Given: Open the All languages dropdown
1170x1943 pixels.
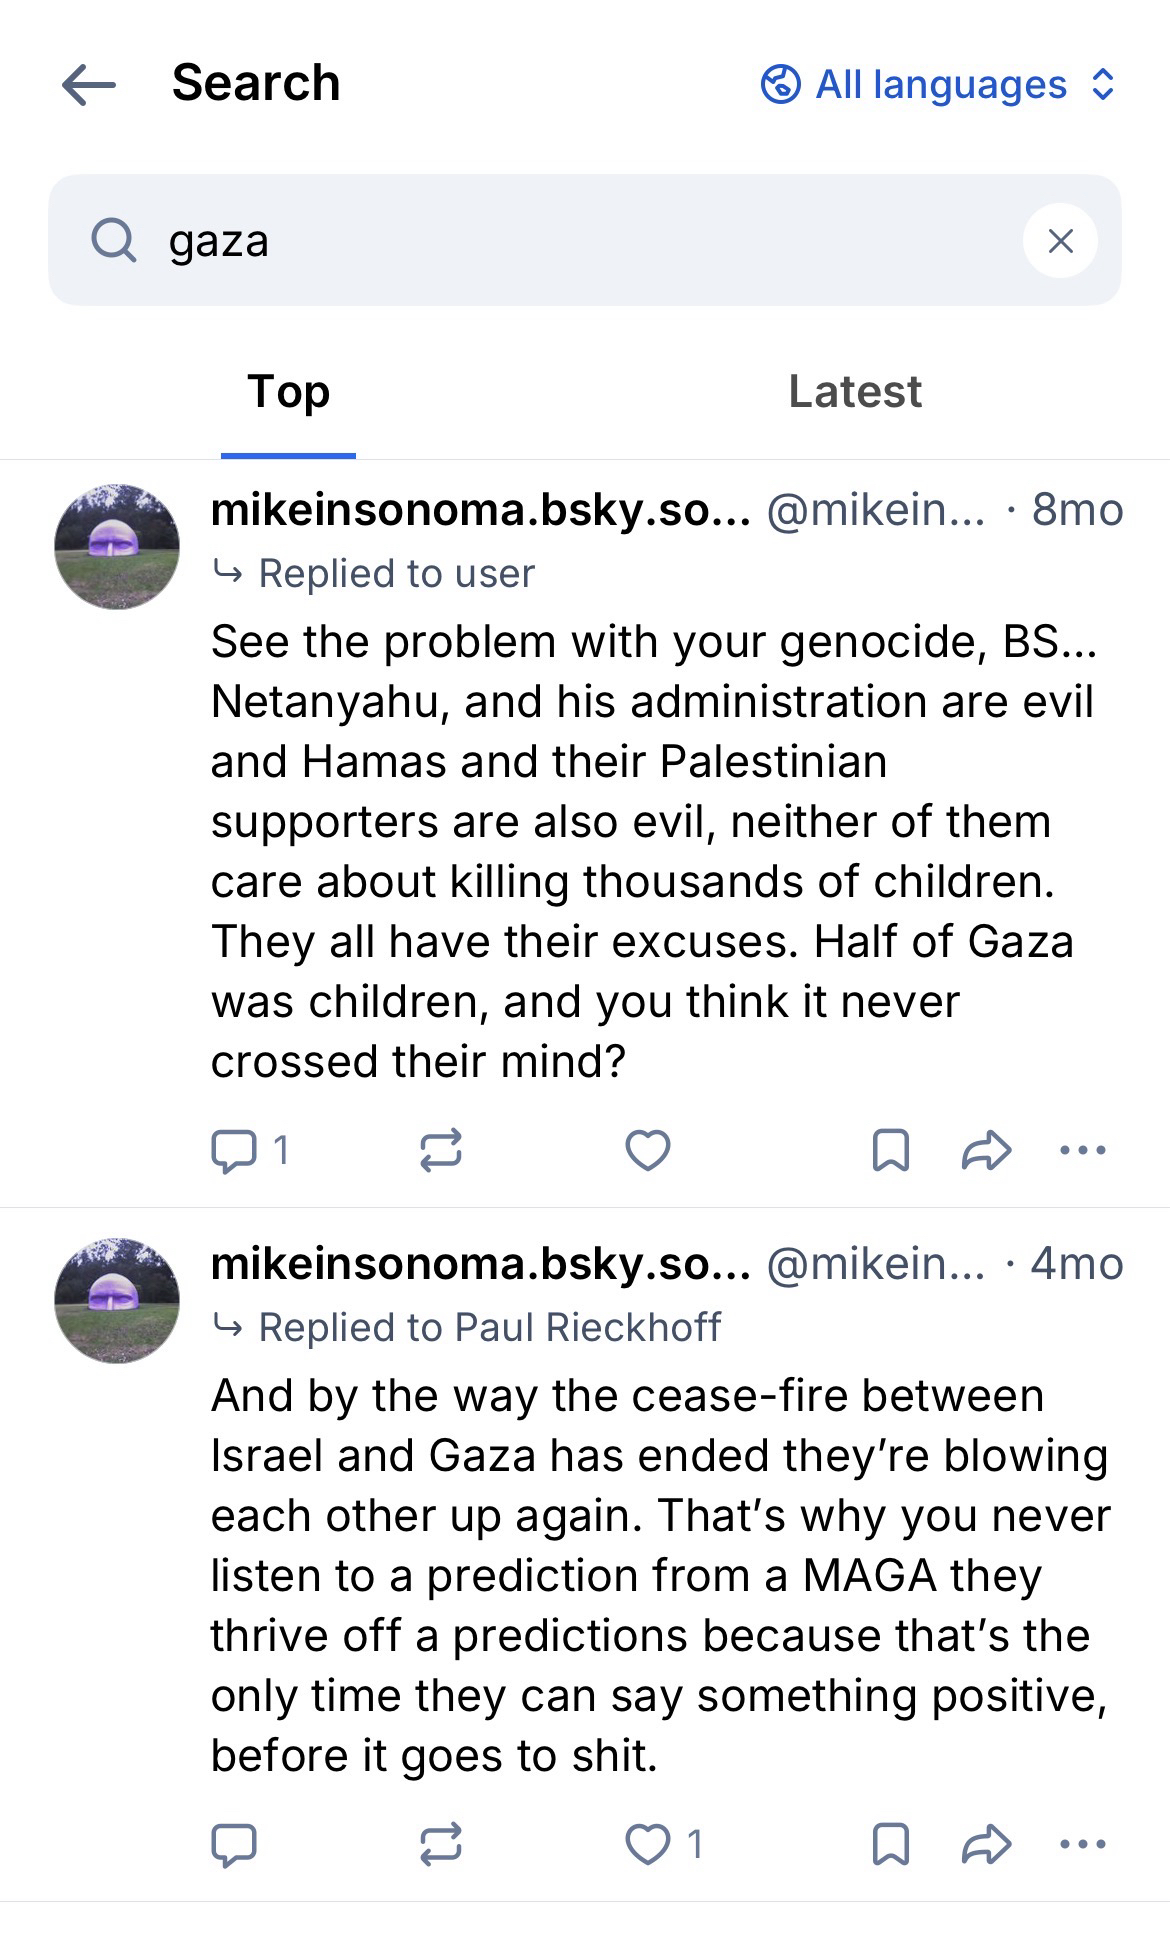Looking at the screenshot, I should [x=938, y=85].
